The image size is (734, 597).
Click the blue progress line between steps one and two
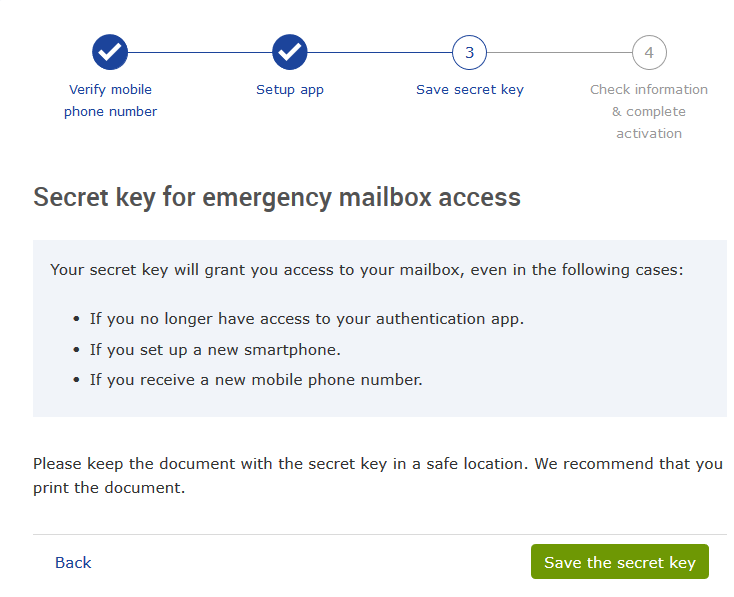tap(200, 52)
